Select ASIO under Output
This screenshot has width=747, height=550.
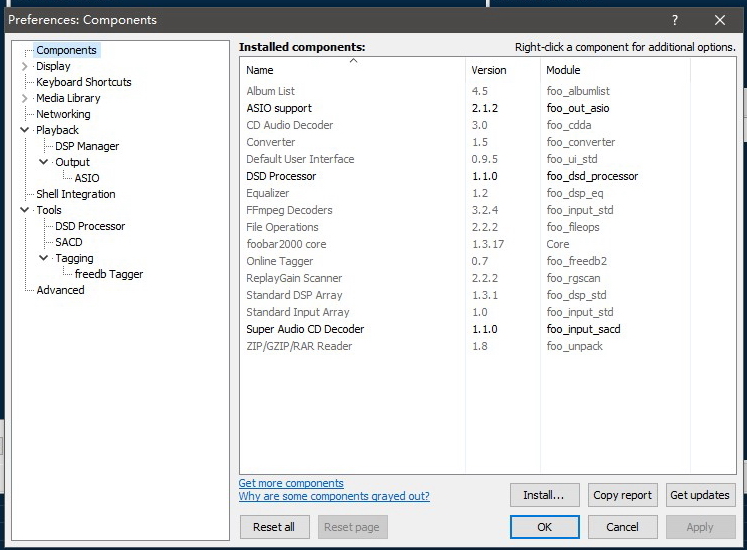click(87, 178)
